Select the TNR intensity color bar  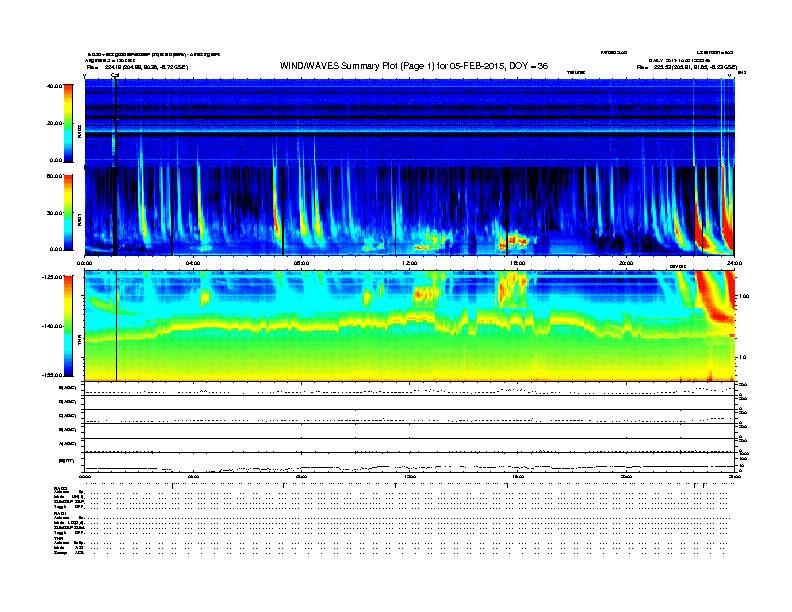(x=68, y=326)
